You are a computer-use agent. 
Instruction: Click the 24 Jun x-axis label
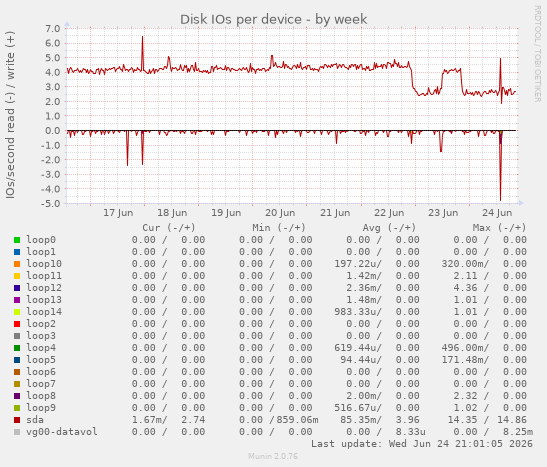[497, 213]
